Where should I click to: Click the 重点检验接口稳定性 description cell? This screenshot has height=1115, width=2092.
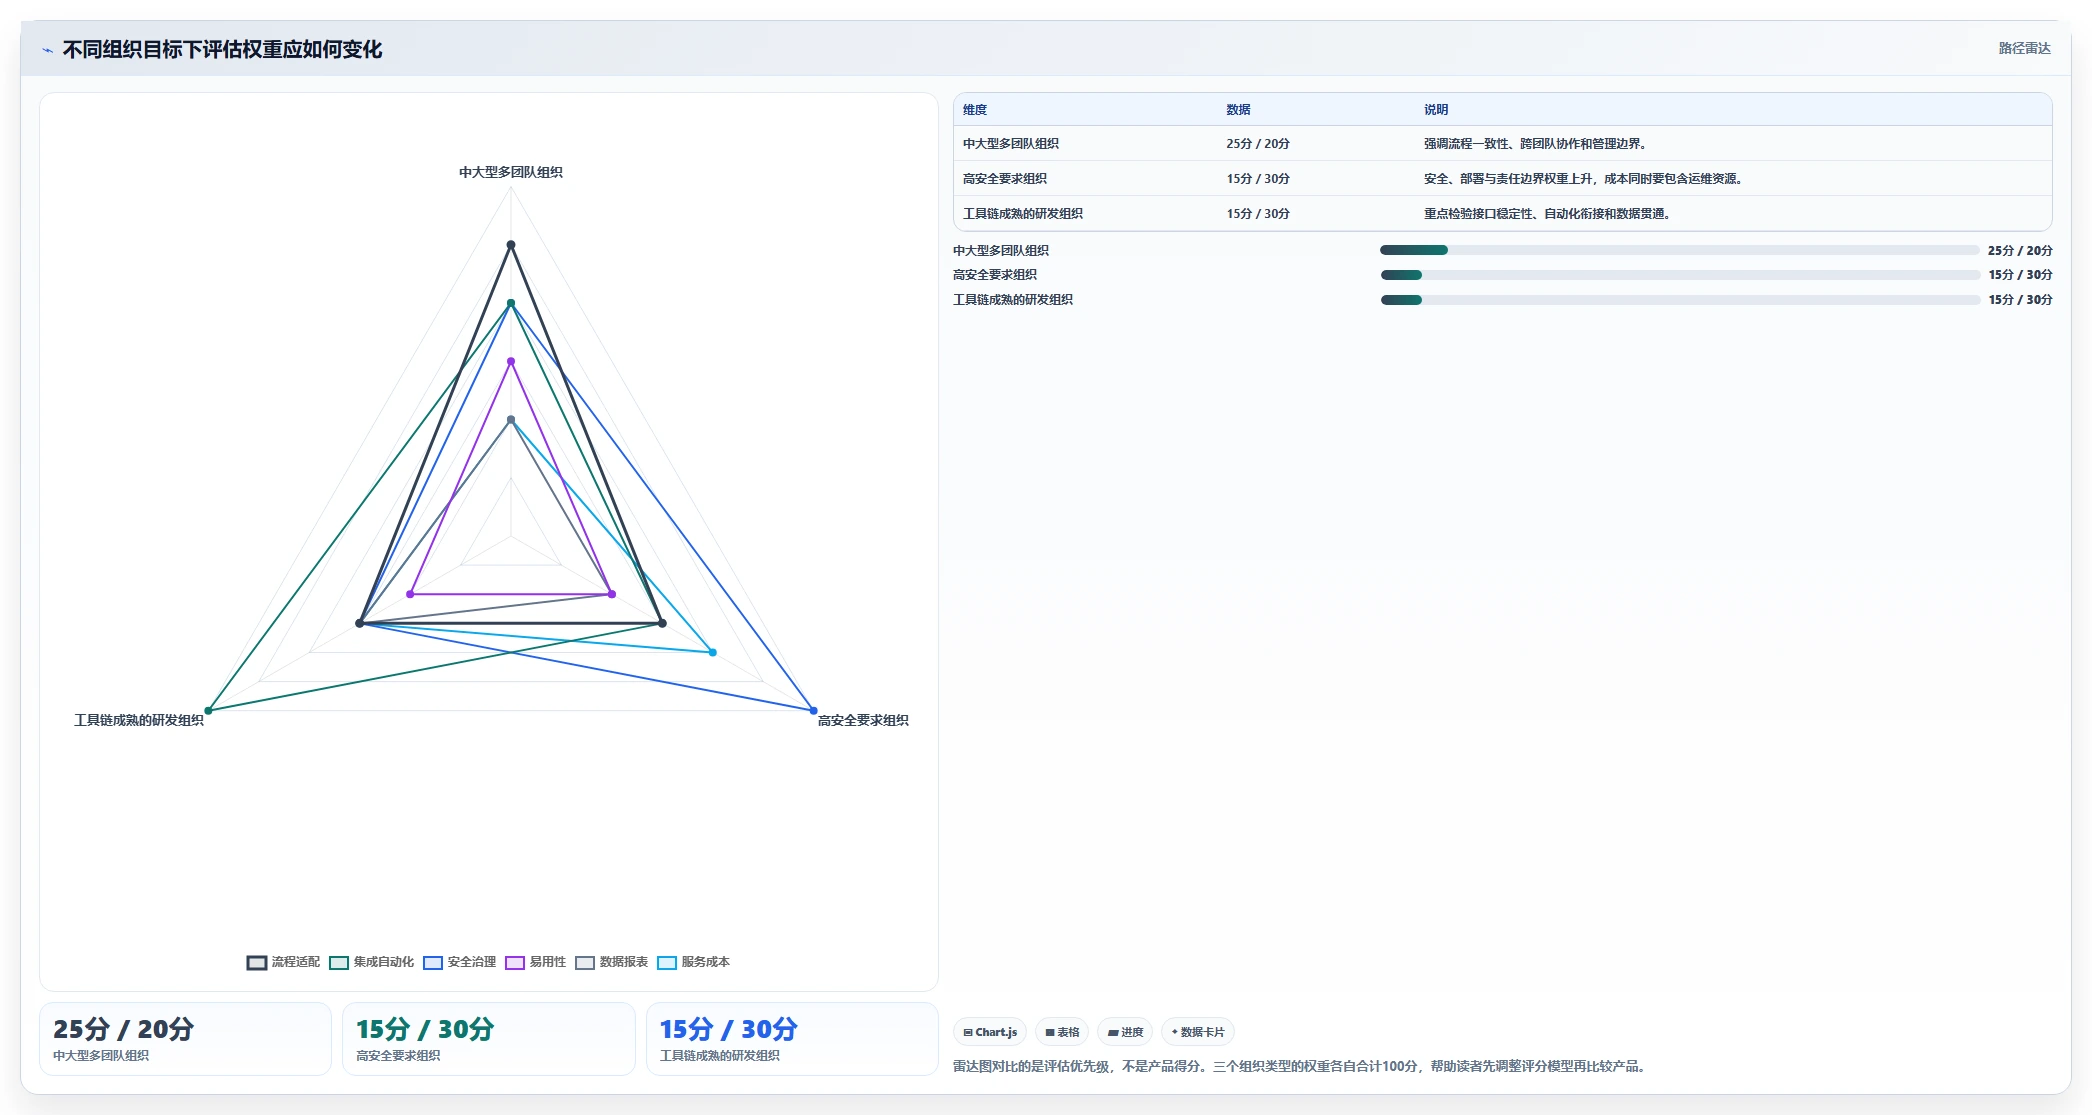(x=1547, y=214)
